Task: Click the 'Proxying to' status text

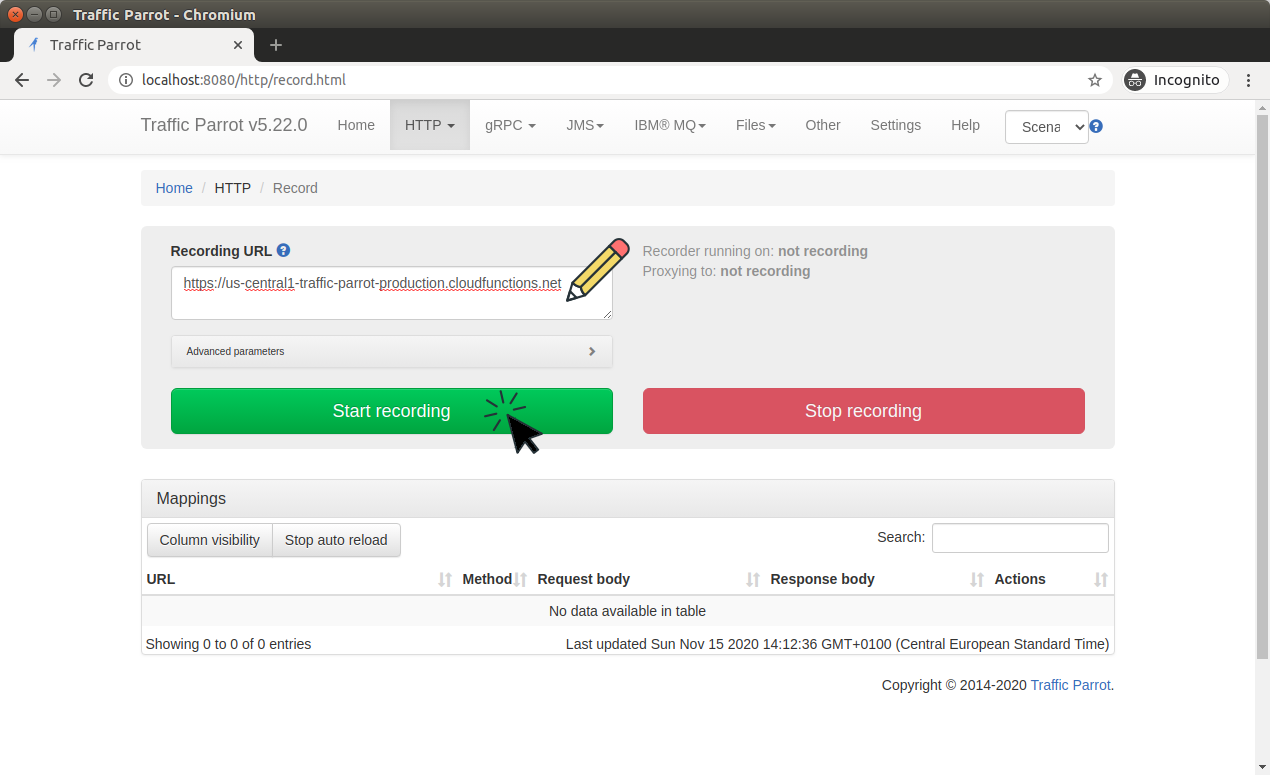Action: pos(726,271)
